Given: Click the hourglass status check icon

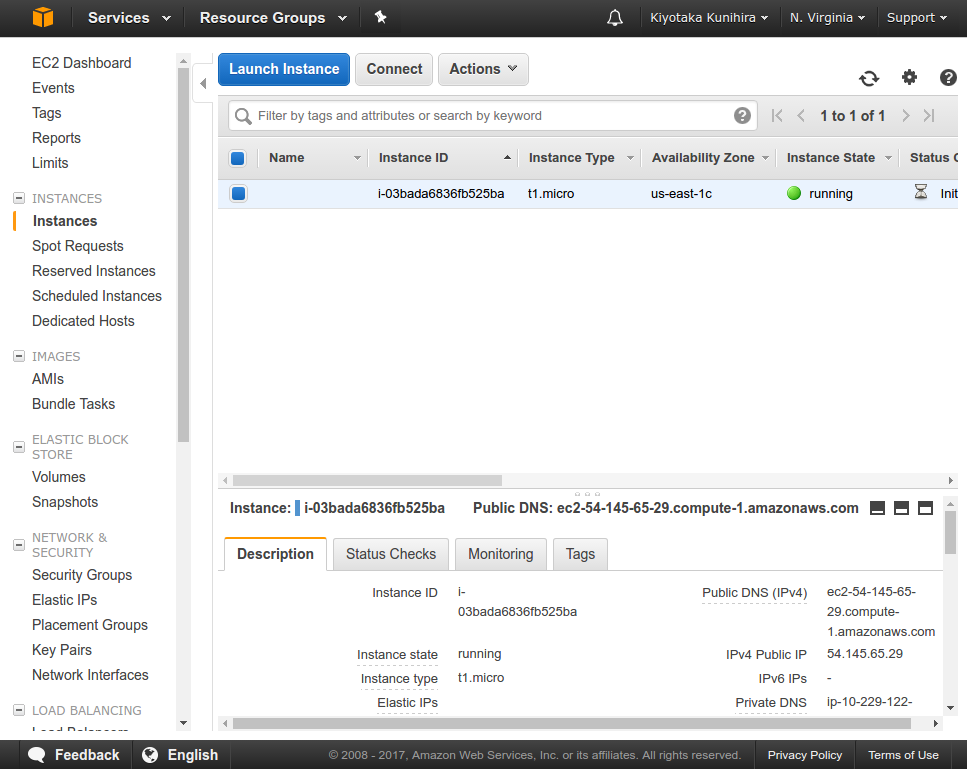Looking at the screenshot, I should tap(920, 192).
